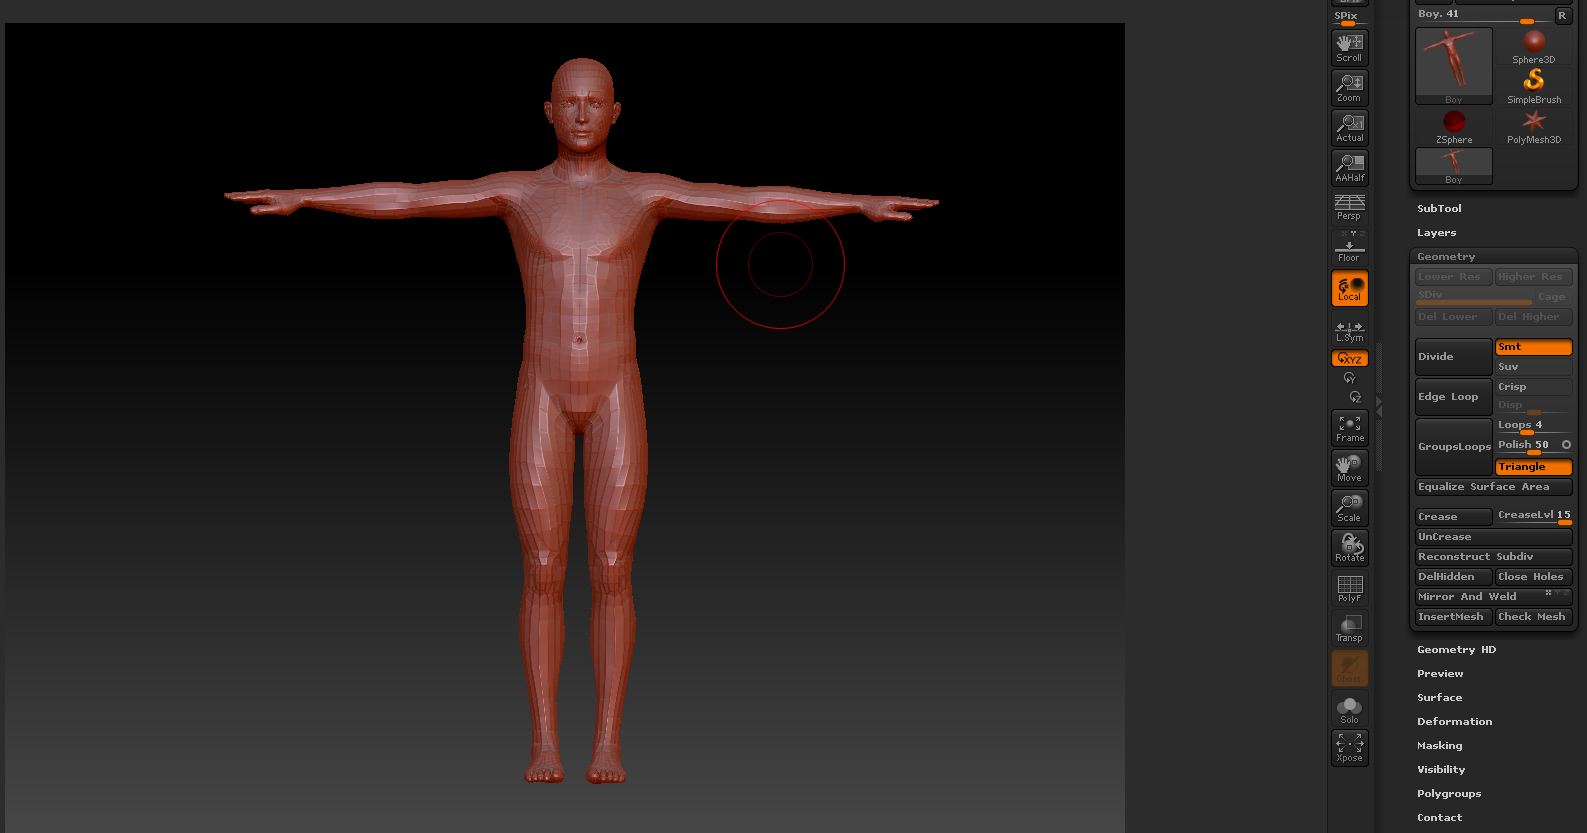Adjust the Boy. 41 tool slider

click(x=1483, y=15)
